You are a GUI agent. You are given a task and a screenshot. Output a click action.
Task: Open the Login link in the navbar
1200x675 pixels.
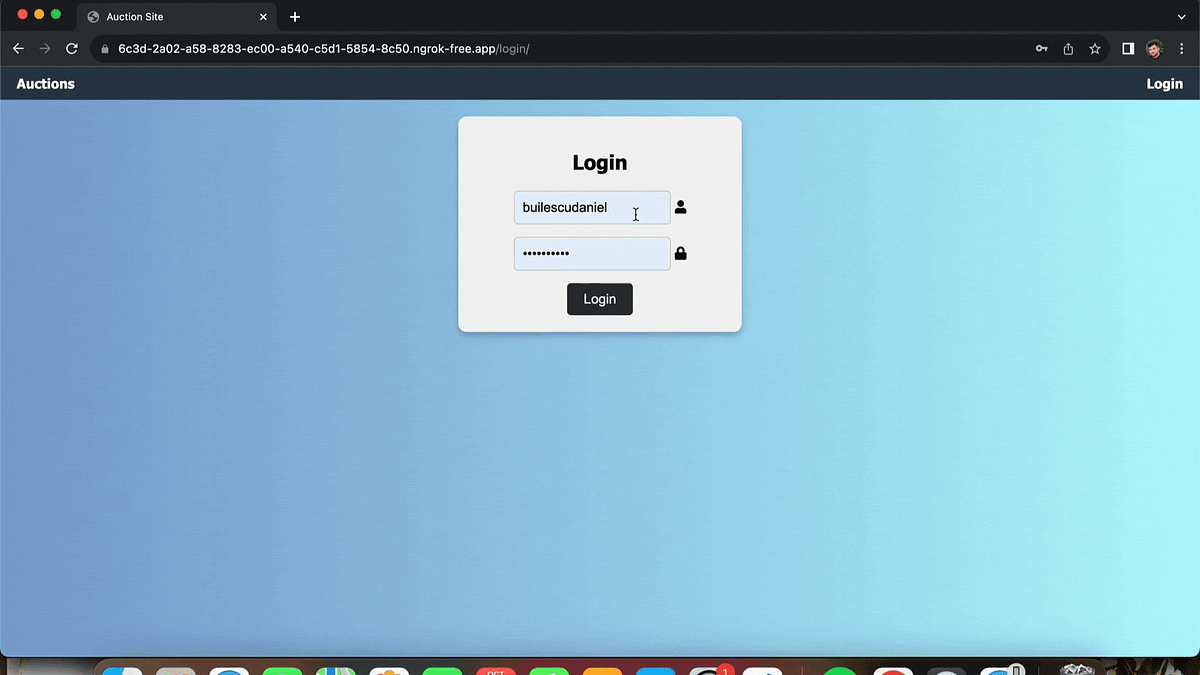[x=1164, y=84]
